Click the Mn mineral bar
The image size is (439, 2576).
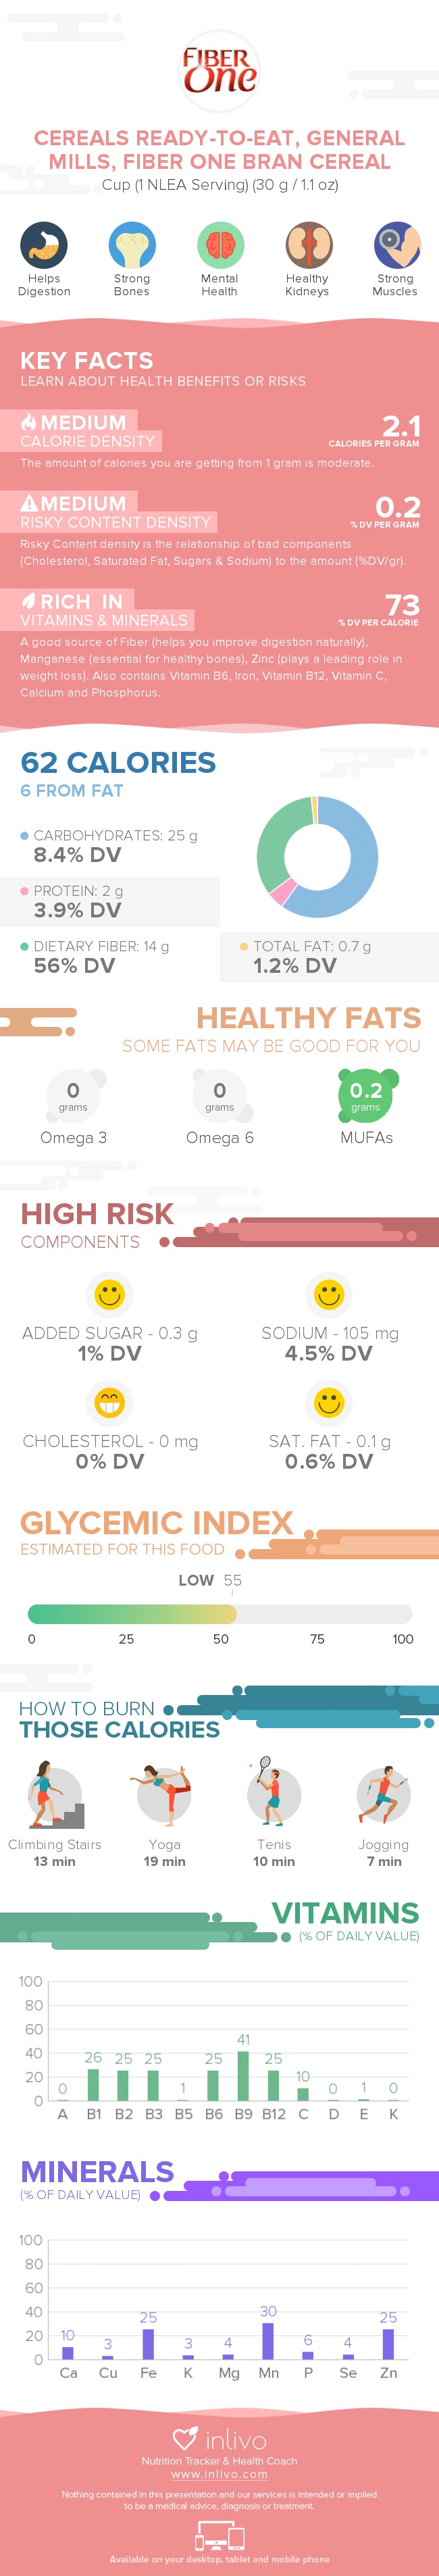tap(268, 2341)
